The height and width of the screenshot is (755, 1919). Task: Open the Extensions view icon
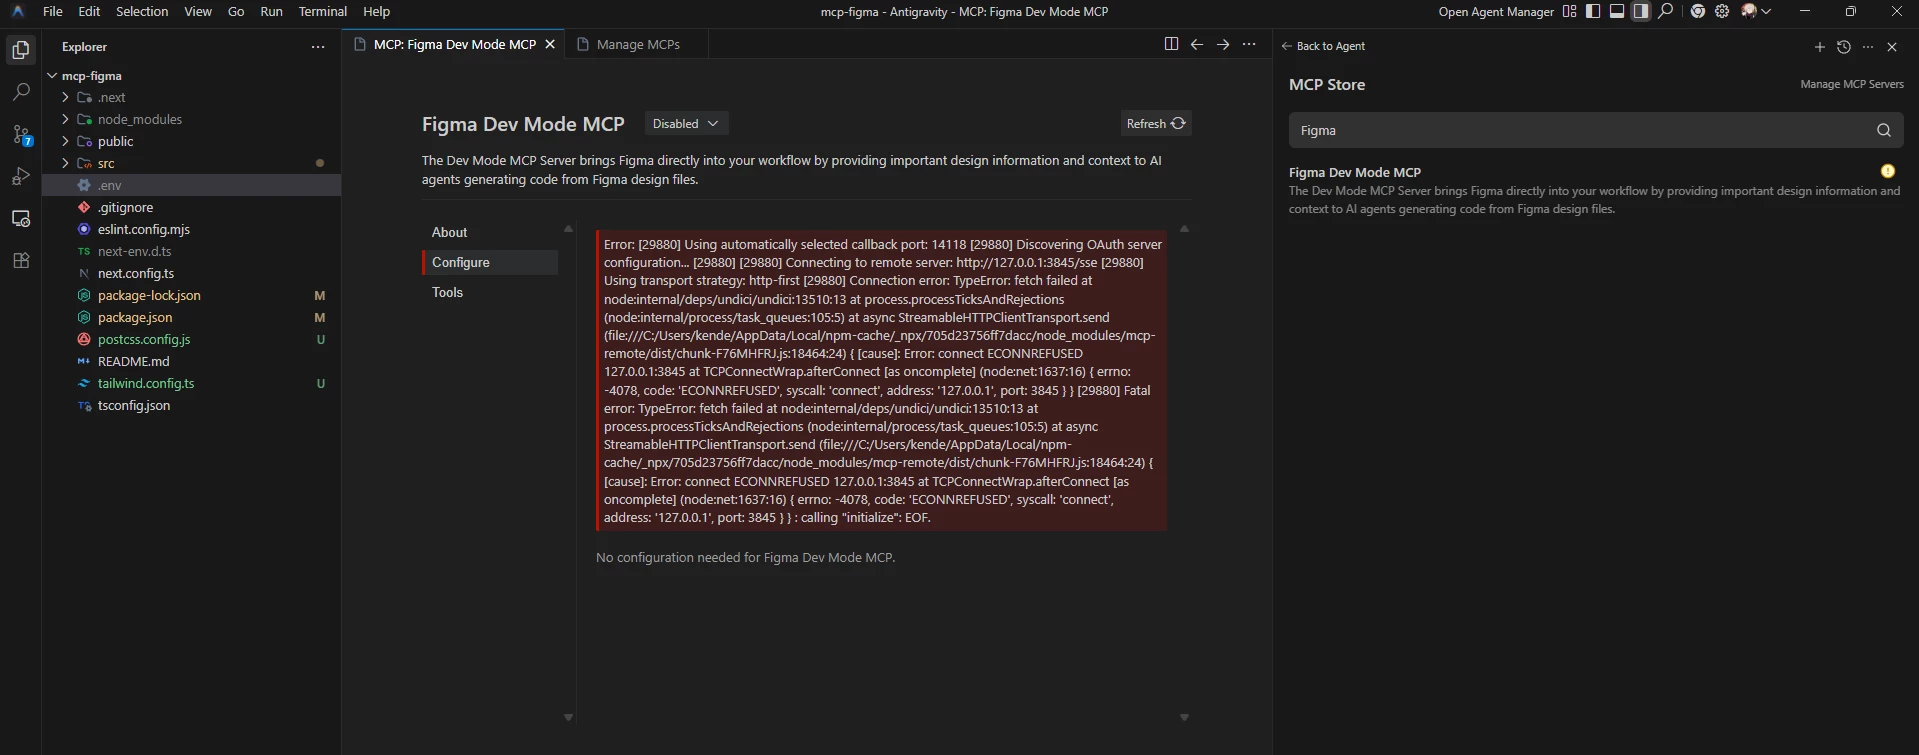[x=21, y=261]
